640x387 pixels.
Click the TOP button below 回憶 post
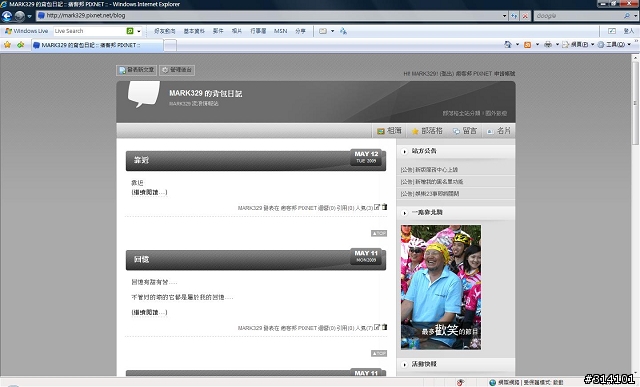379,354
